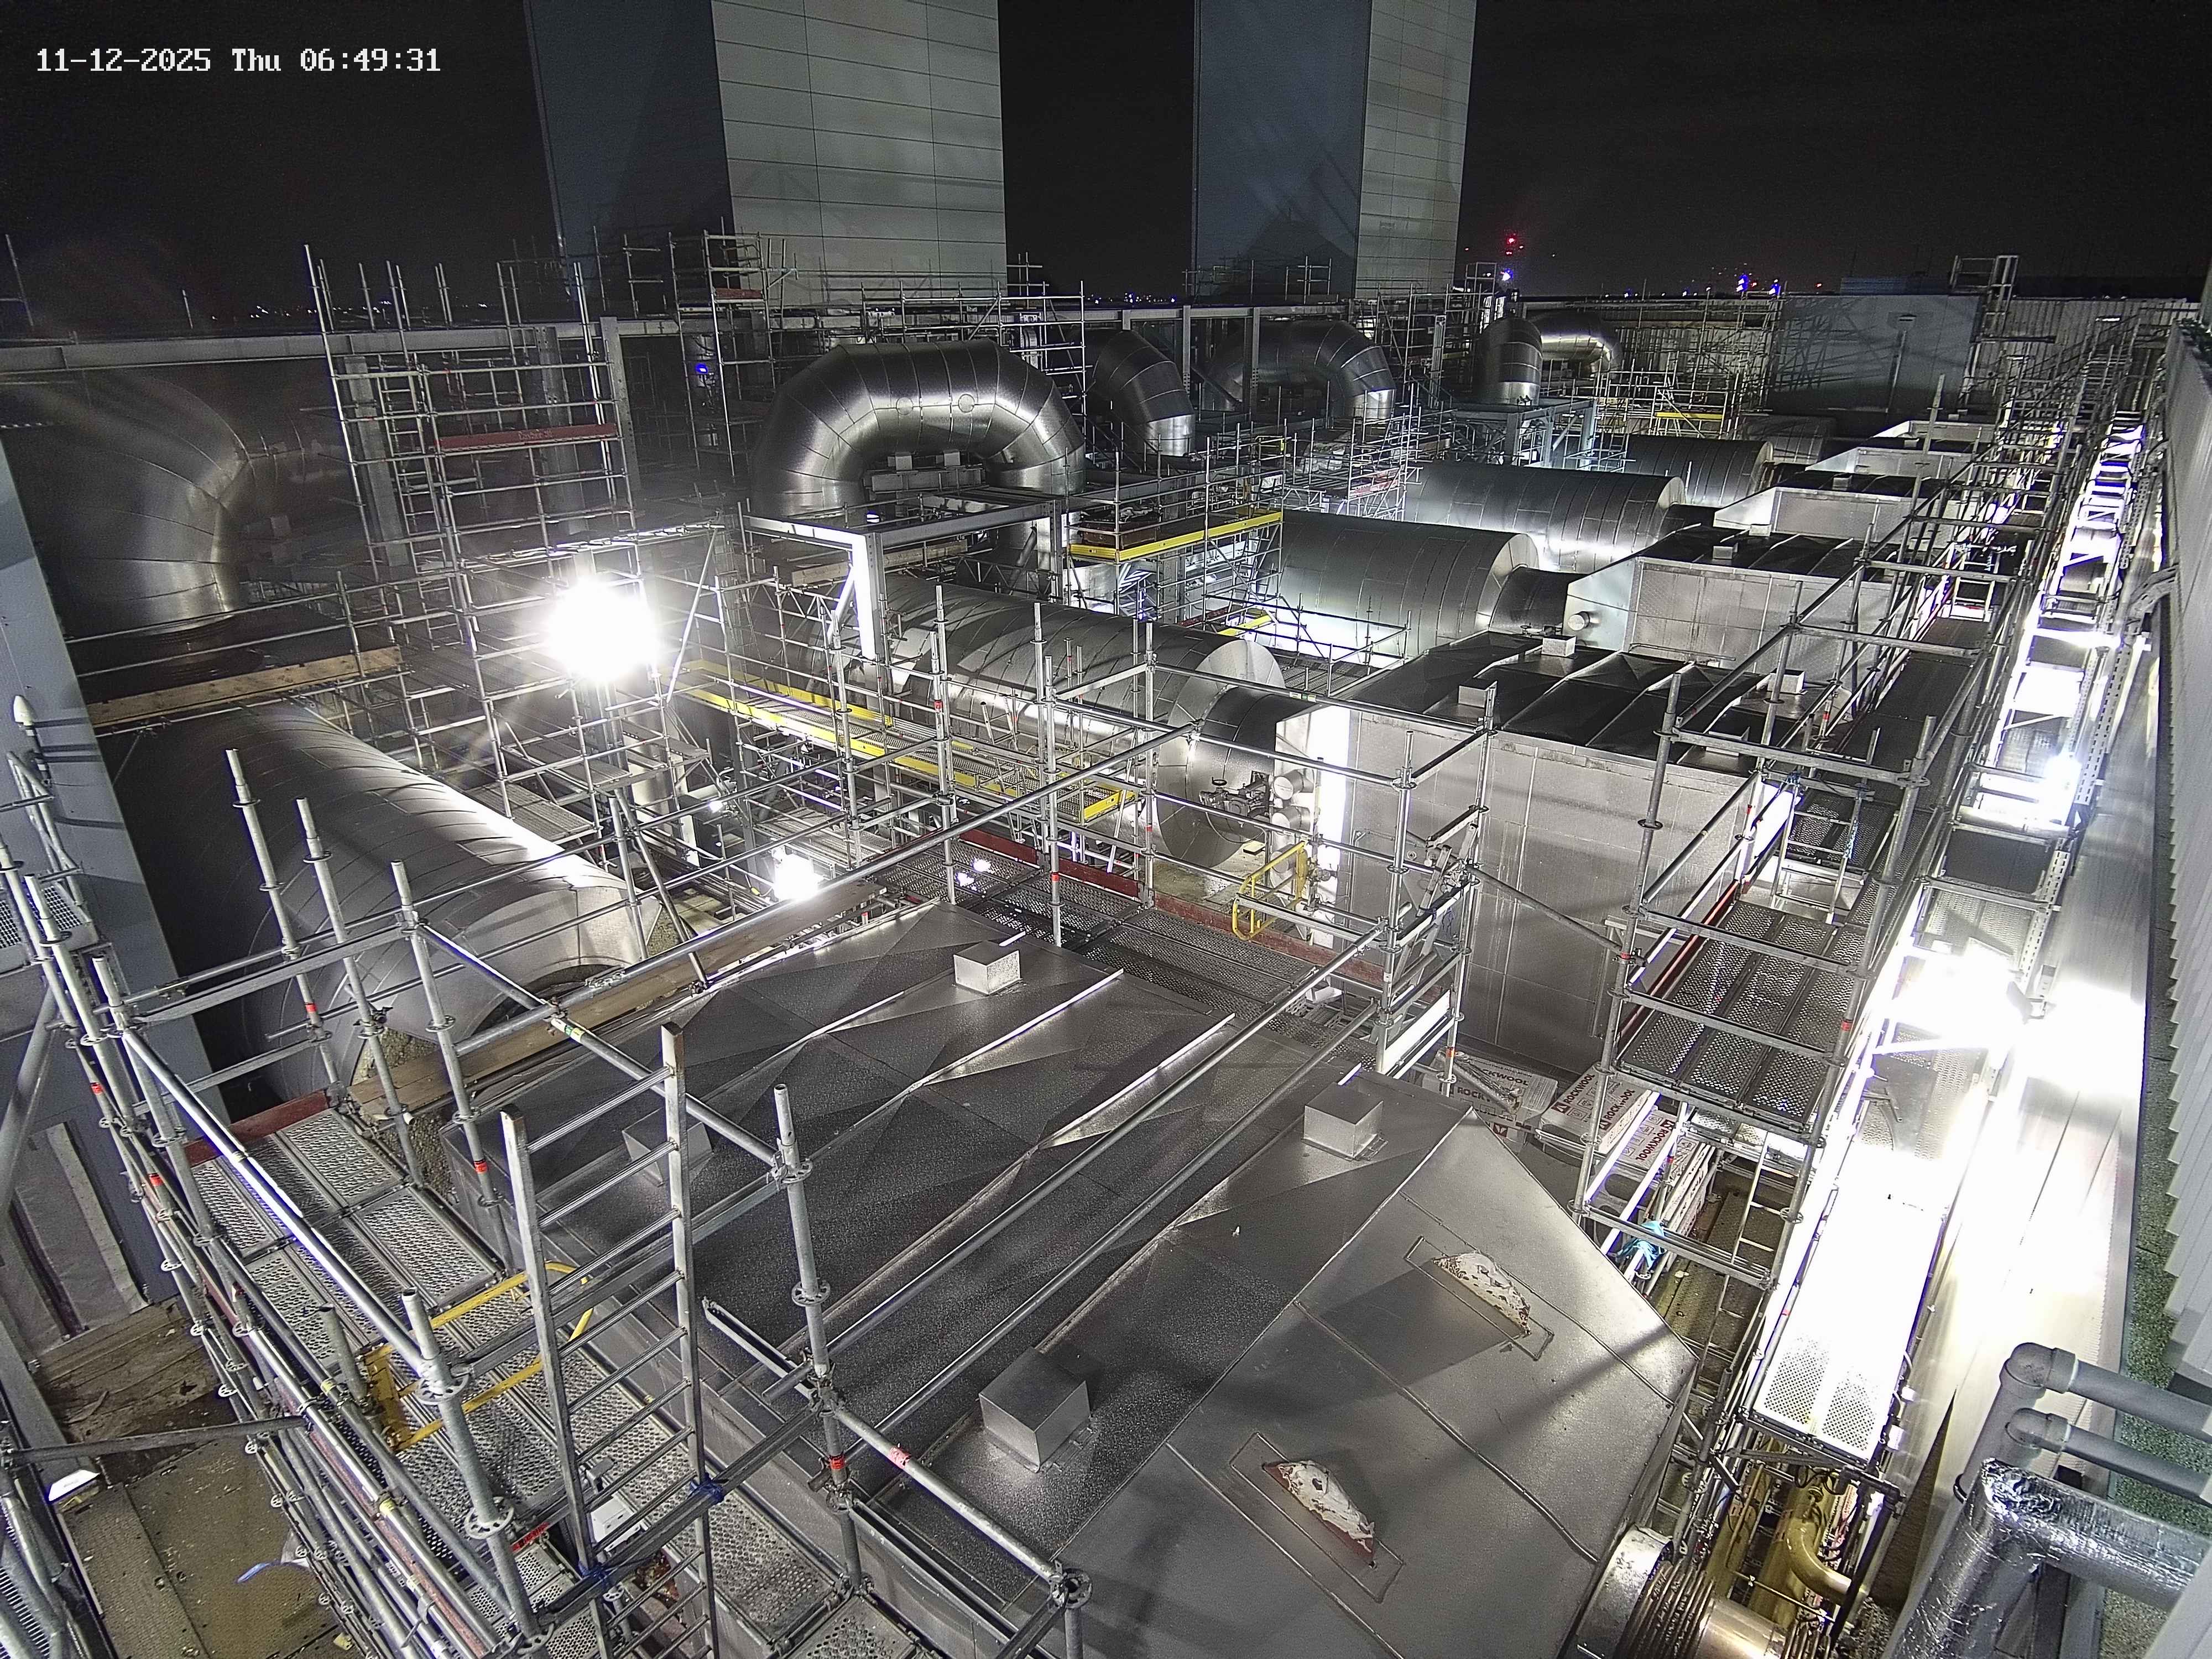Click the time reading 06:49:31
This screenshot has width=2212, height=1659.
coord(370,61)
